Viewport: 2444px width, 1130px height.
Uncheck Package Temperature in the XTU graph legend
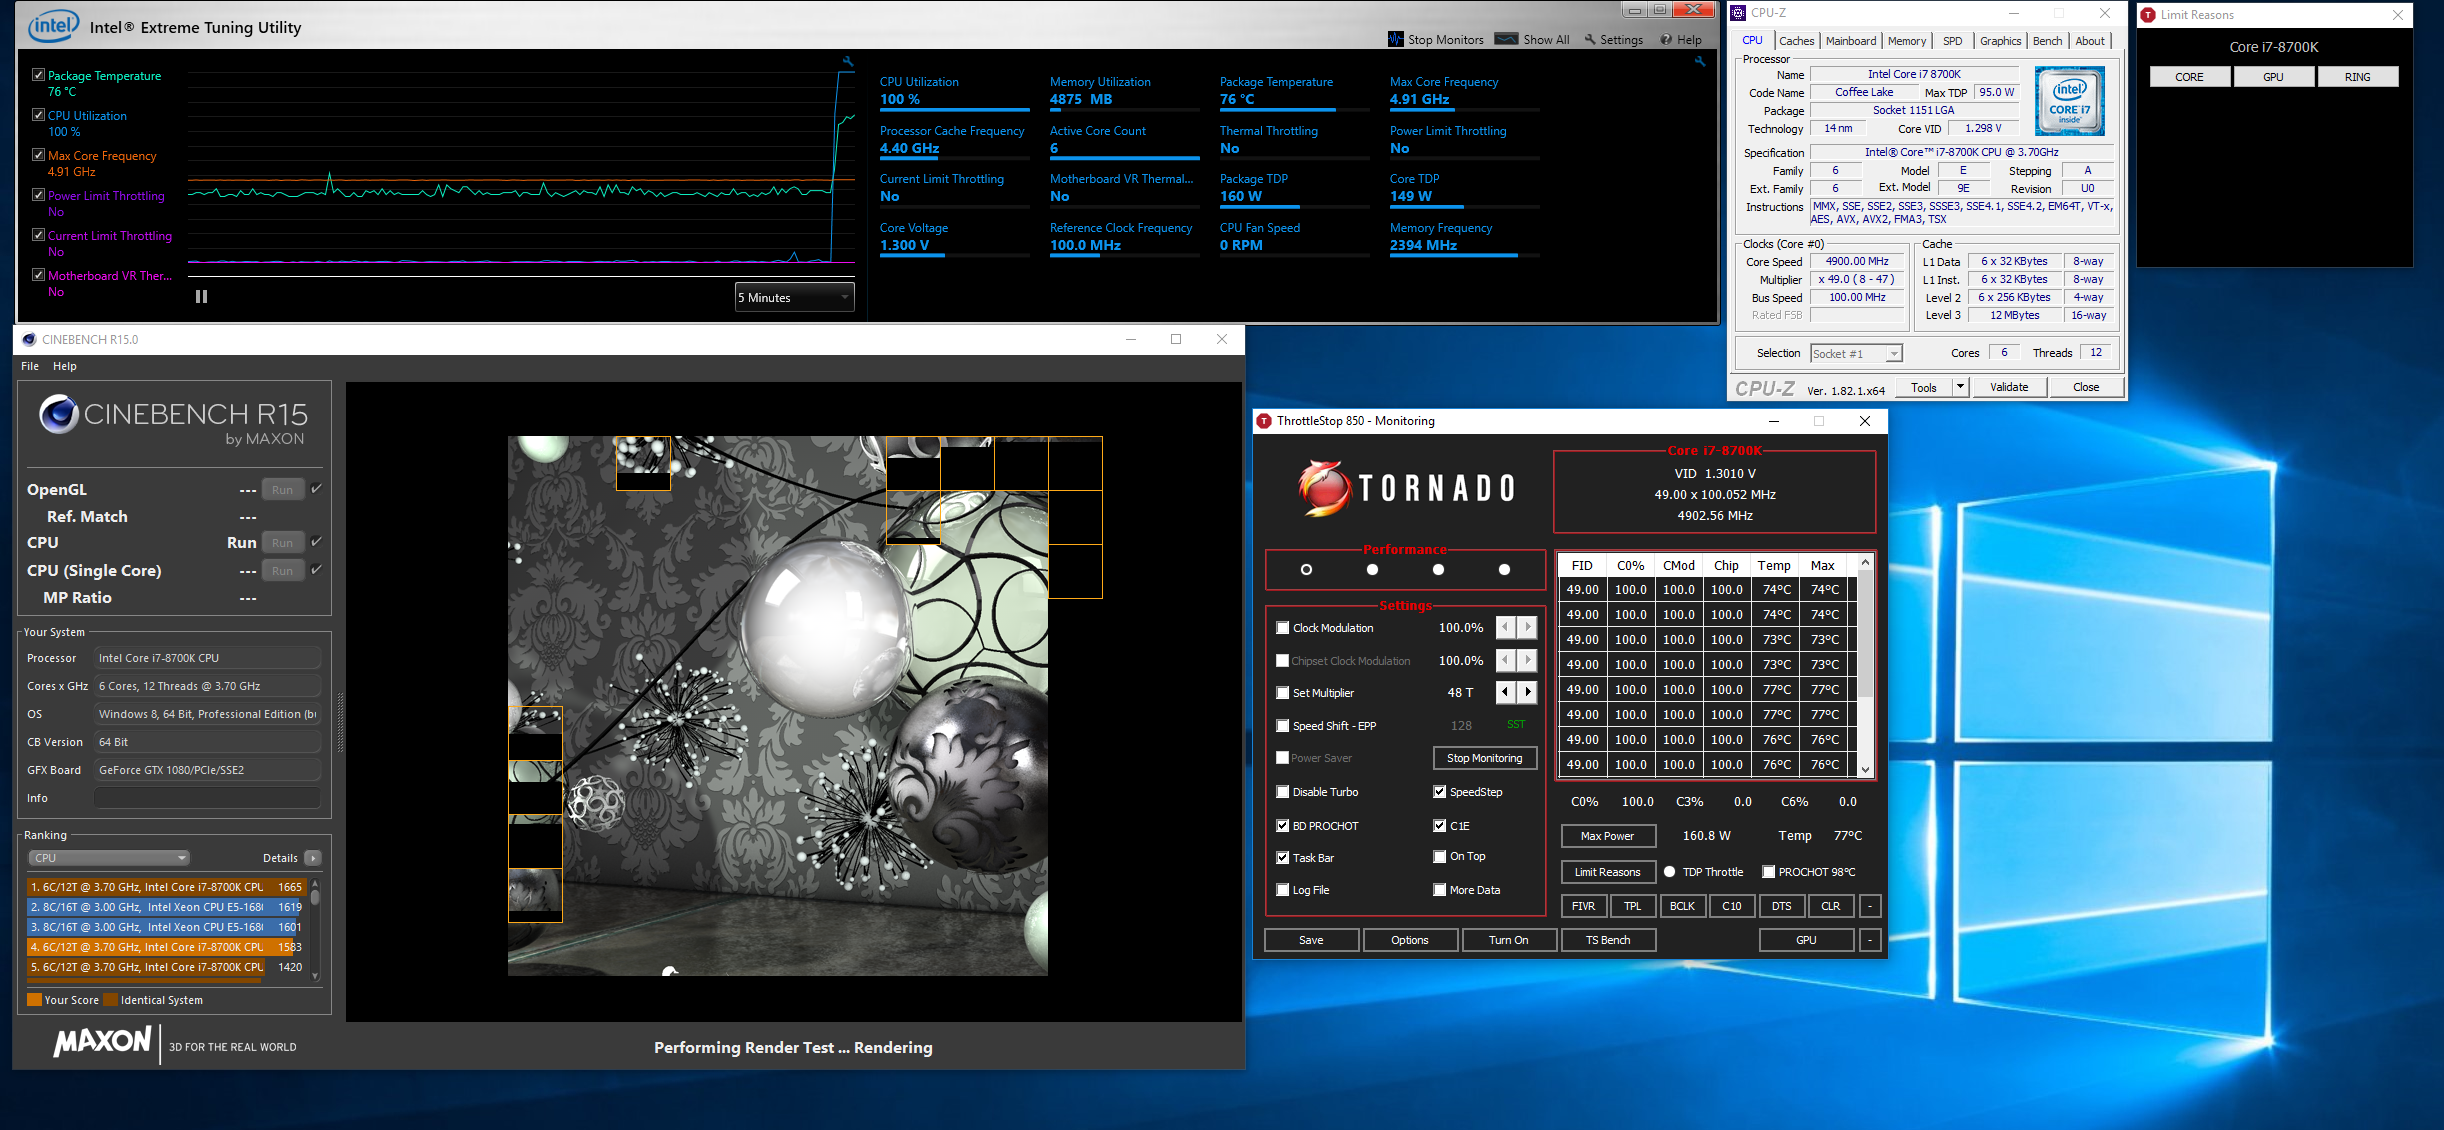coord(38,75)
